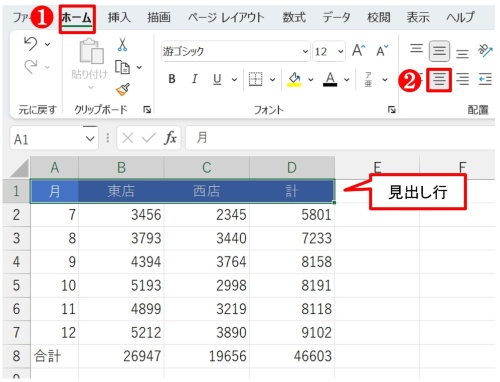This screenshot has height=382, width=500.
Task: Apply the Font Color A icon
Action: (x=330, y=79)
